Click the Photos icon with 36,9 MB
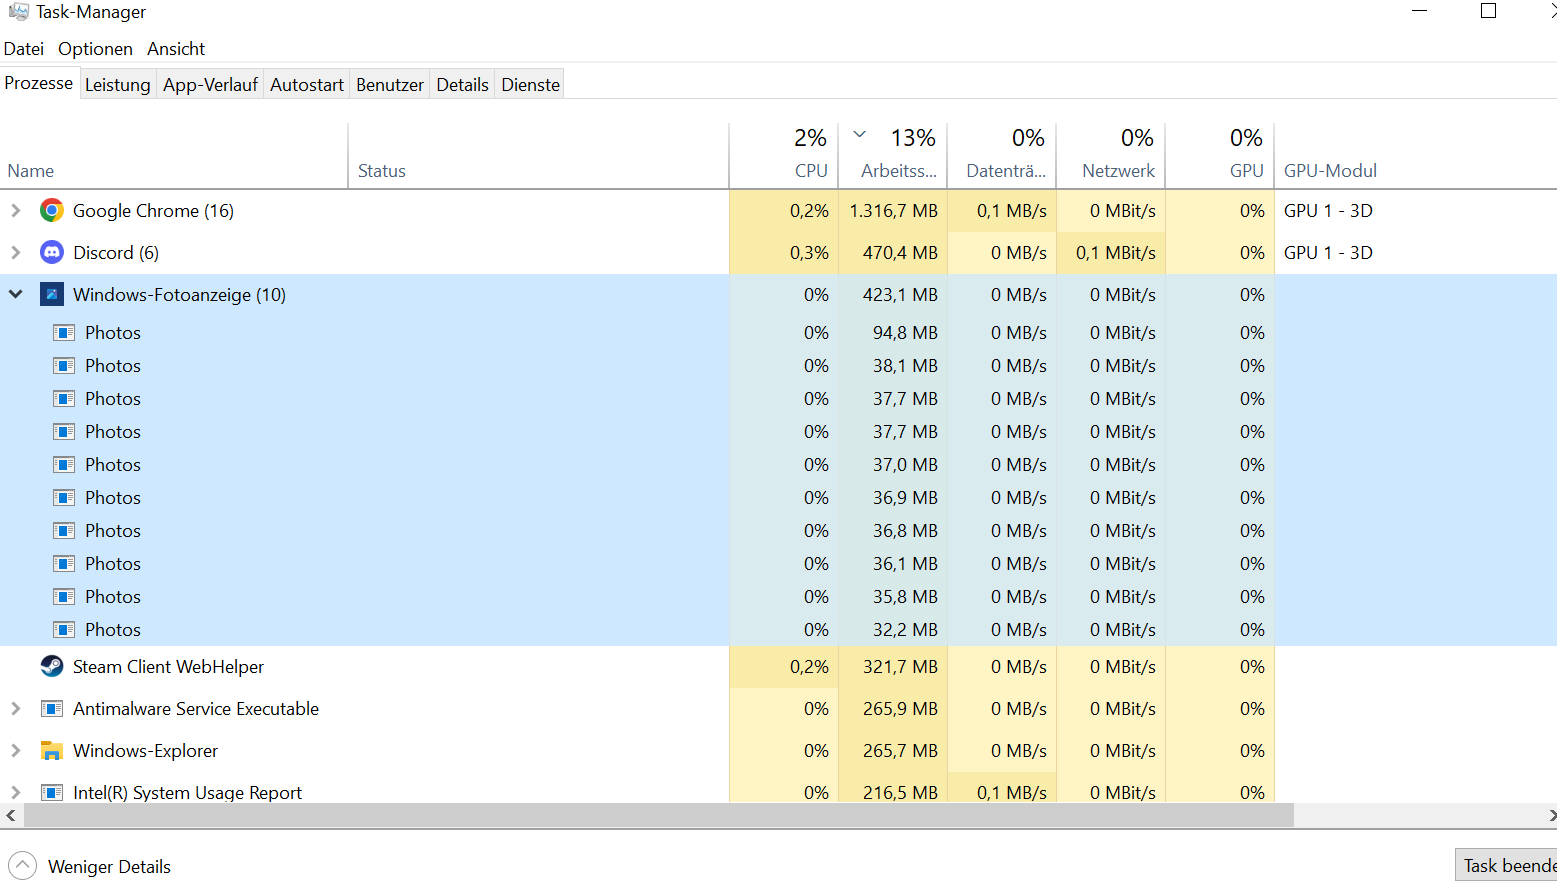Screen dimensions: 1557x887 64,497
